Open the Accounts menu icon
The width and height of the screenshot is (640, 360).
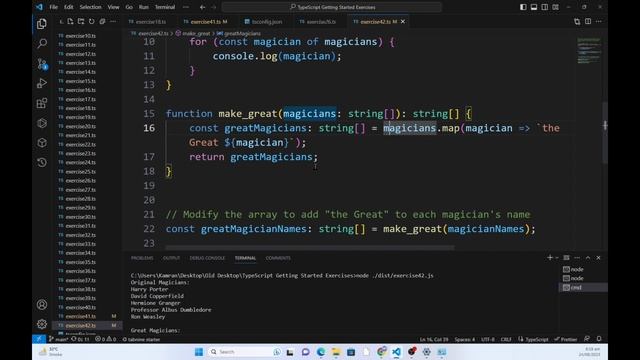(42, 304)
